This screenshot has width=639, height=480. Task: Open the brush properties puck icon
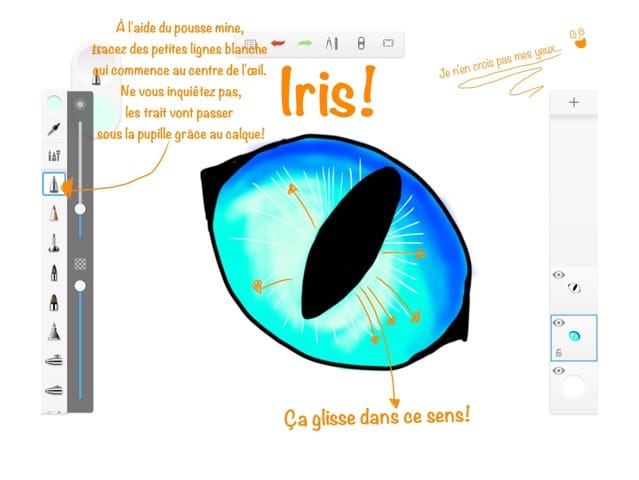coord(80,103)
